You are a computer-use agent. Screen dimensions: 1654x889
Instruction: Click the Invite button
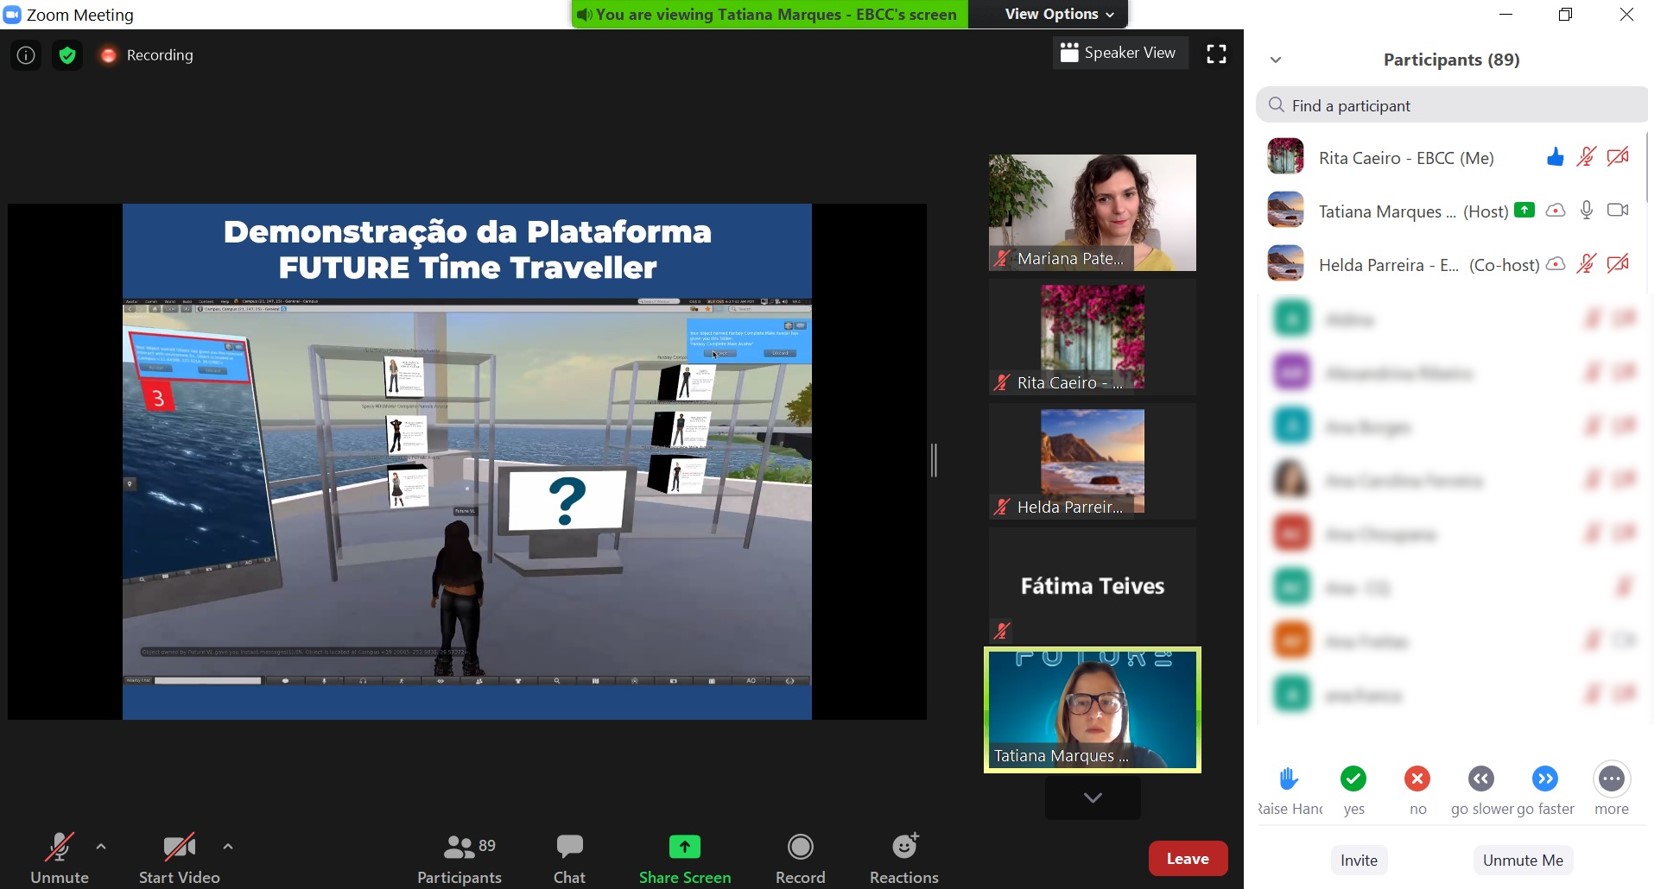[1359, 860]
